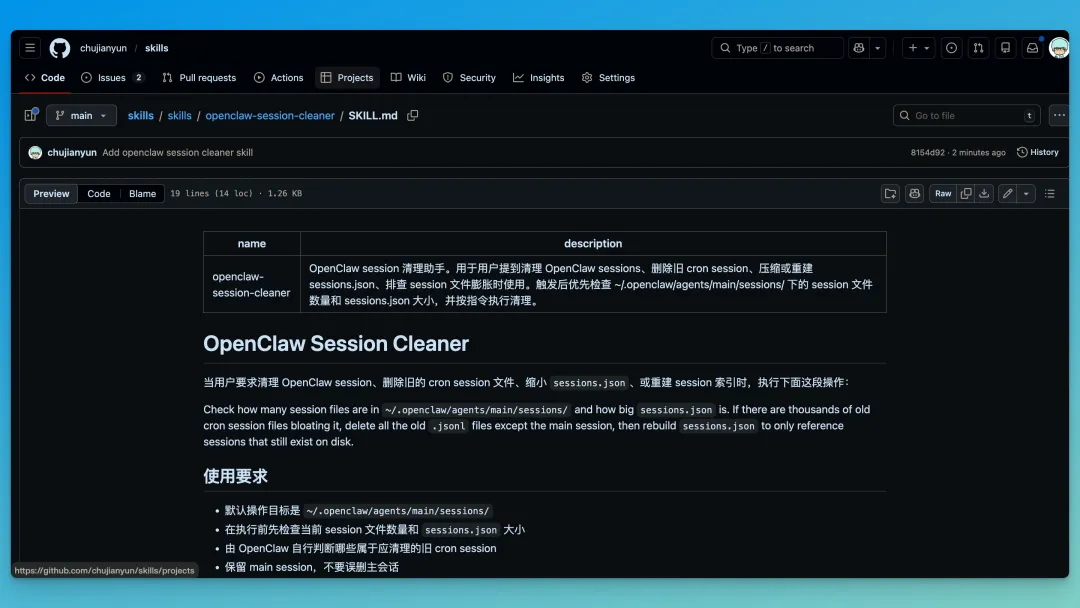This screenshot has height=608, width=1080.
Task: Open the Insights tab
Action: coord(539,78)
